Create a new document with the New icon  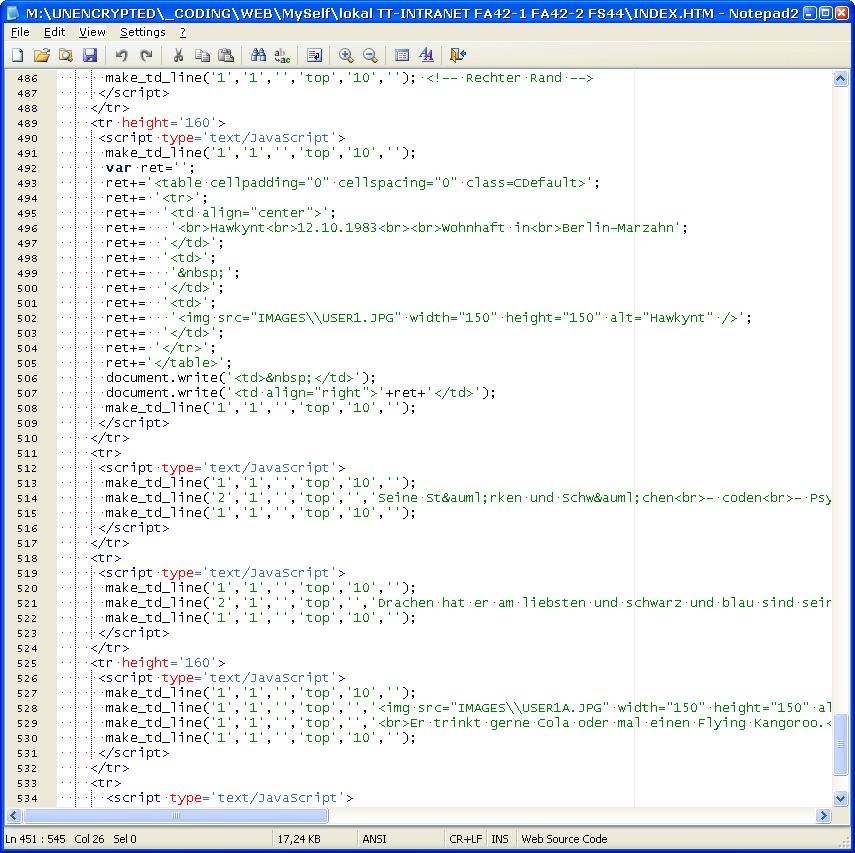[17, 55]
